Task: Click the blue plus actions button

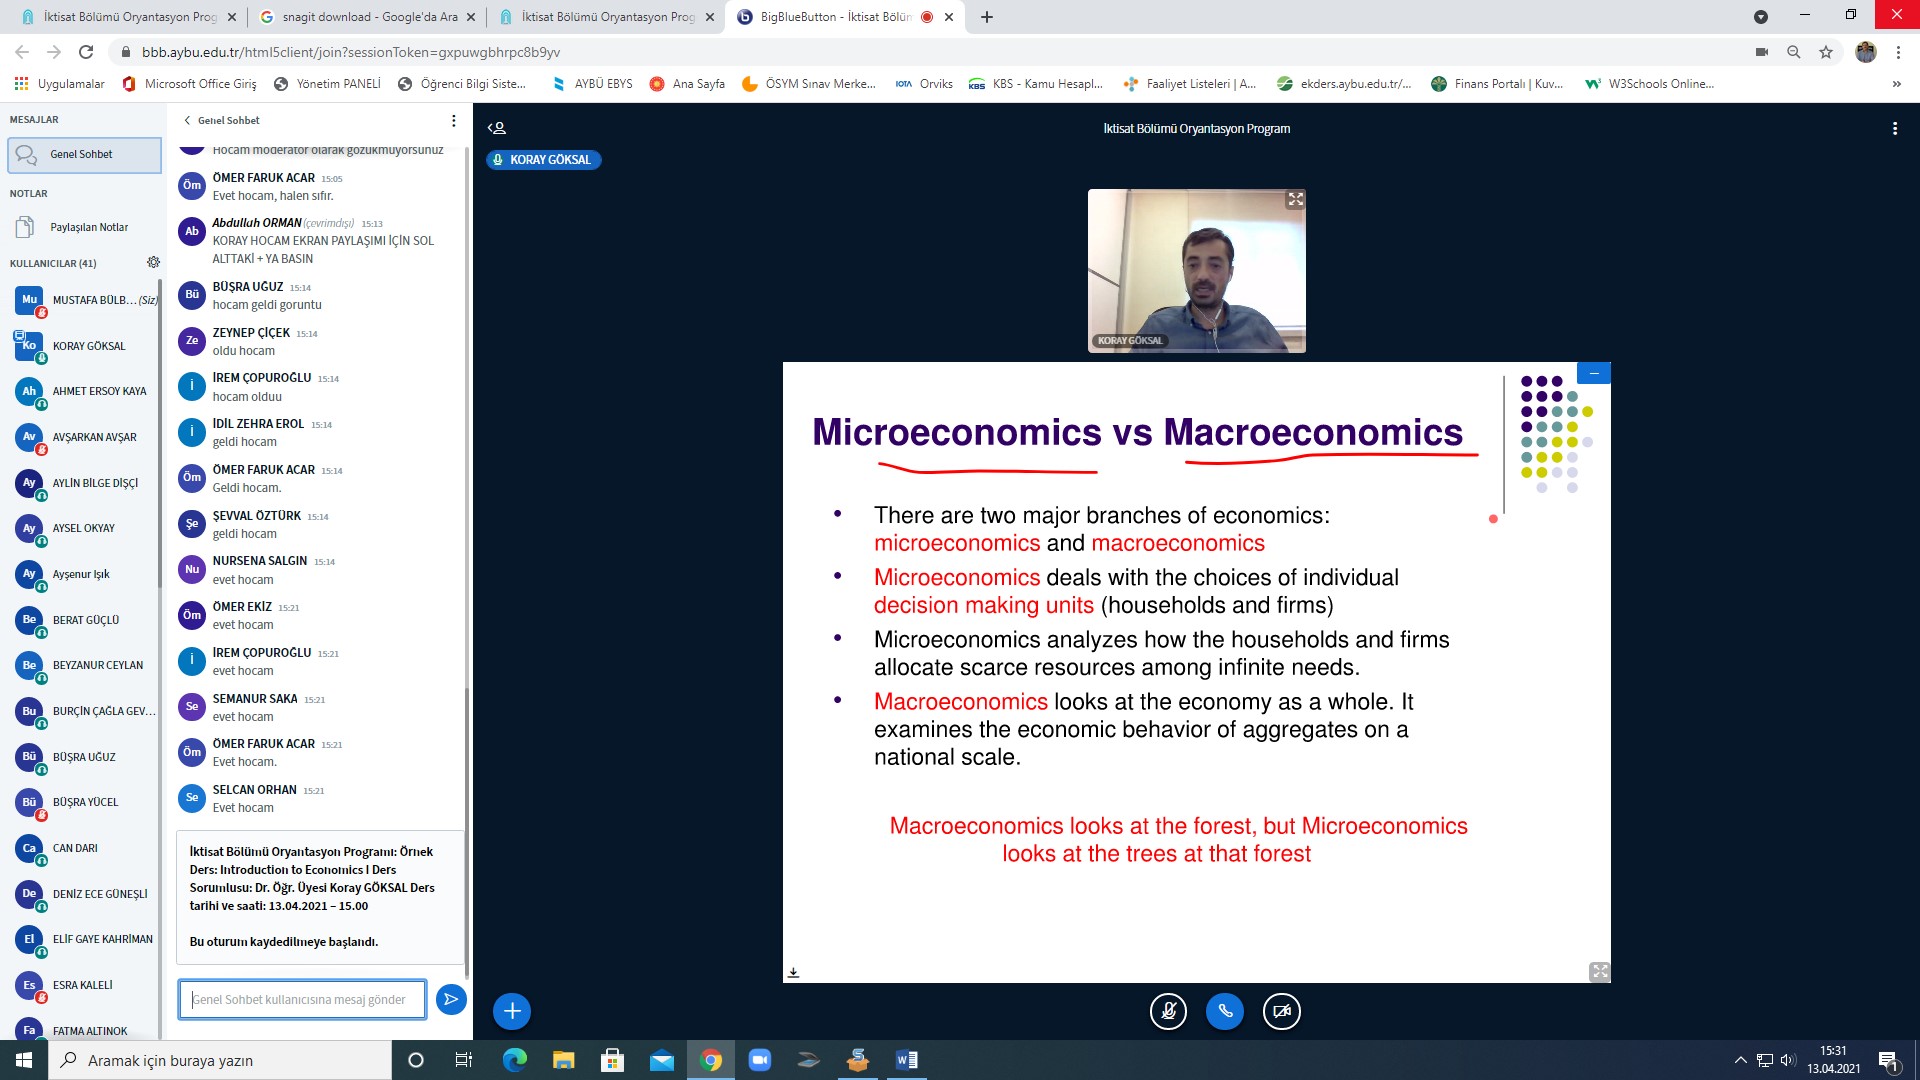Action: pos(511,1011)
